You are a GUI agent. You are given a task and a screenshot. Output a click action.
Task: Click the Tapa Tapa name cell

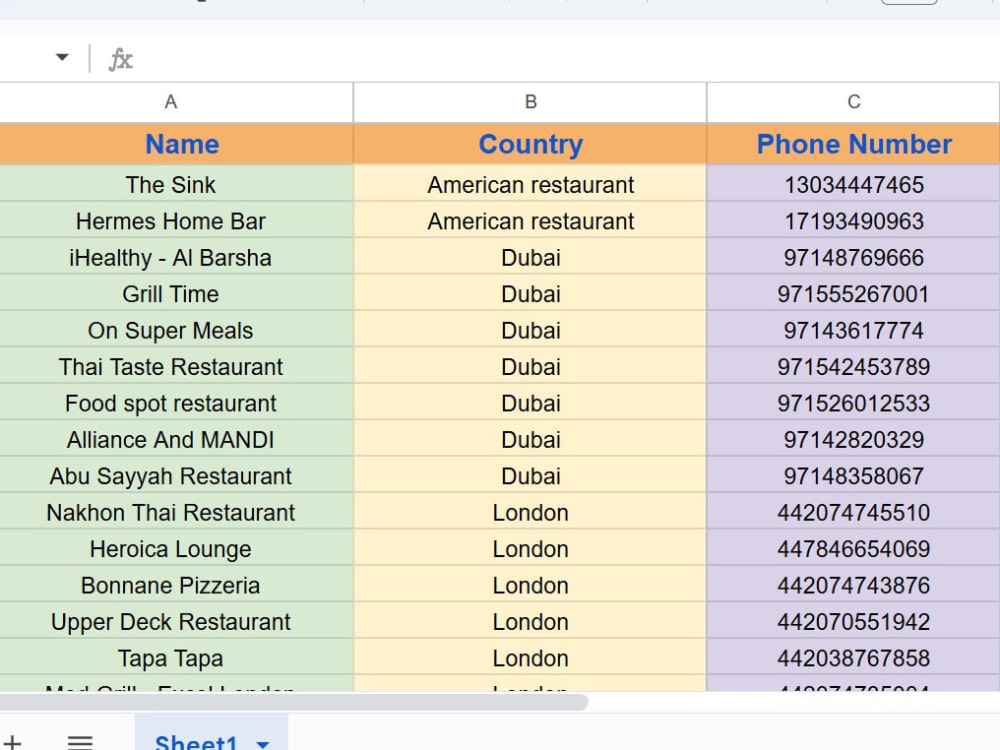(x=176, y=658)
